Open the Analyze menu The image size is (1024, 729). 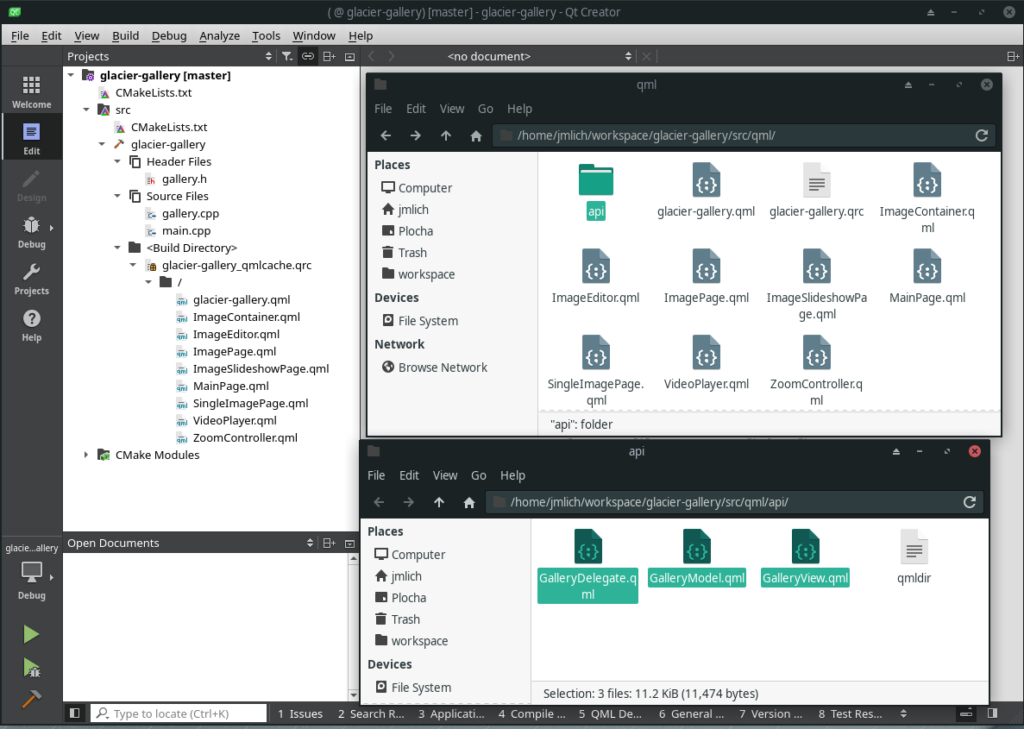(219, 36)
